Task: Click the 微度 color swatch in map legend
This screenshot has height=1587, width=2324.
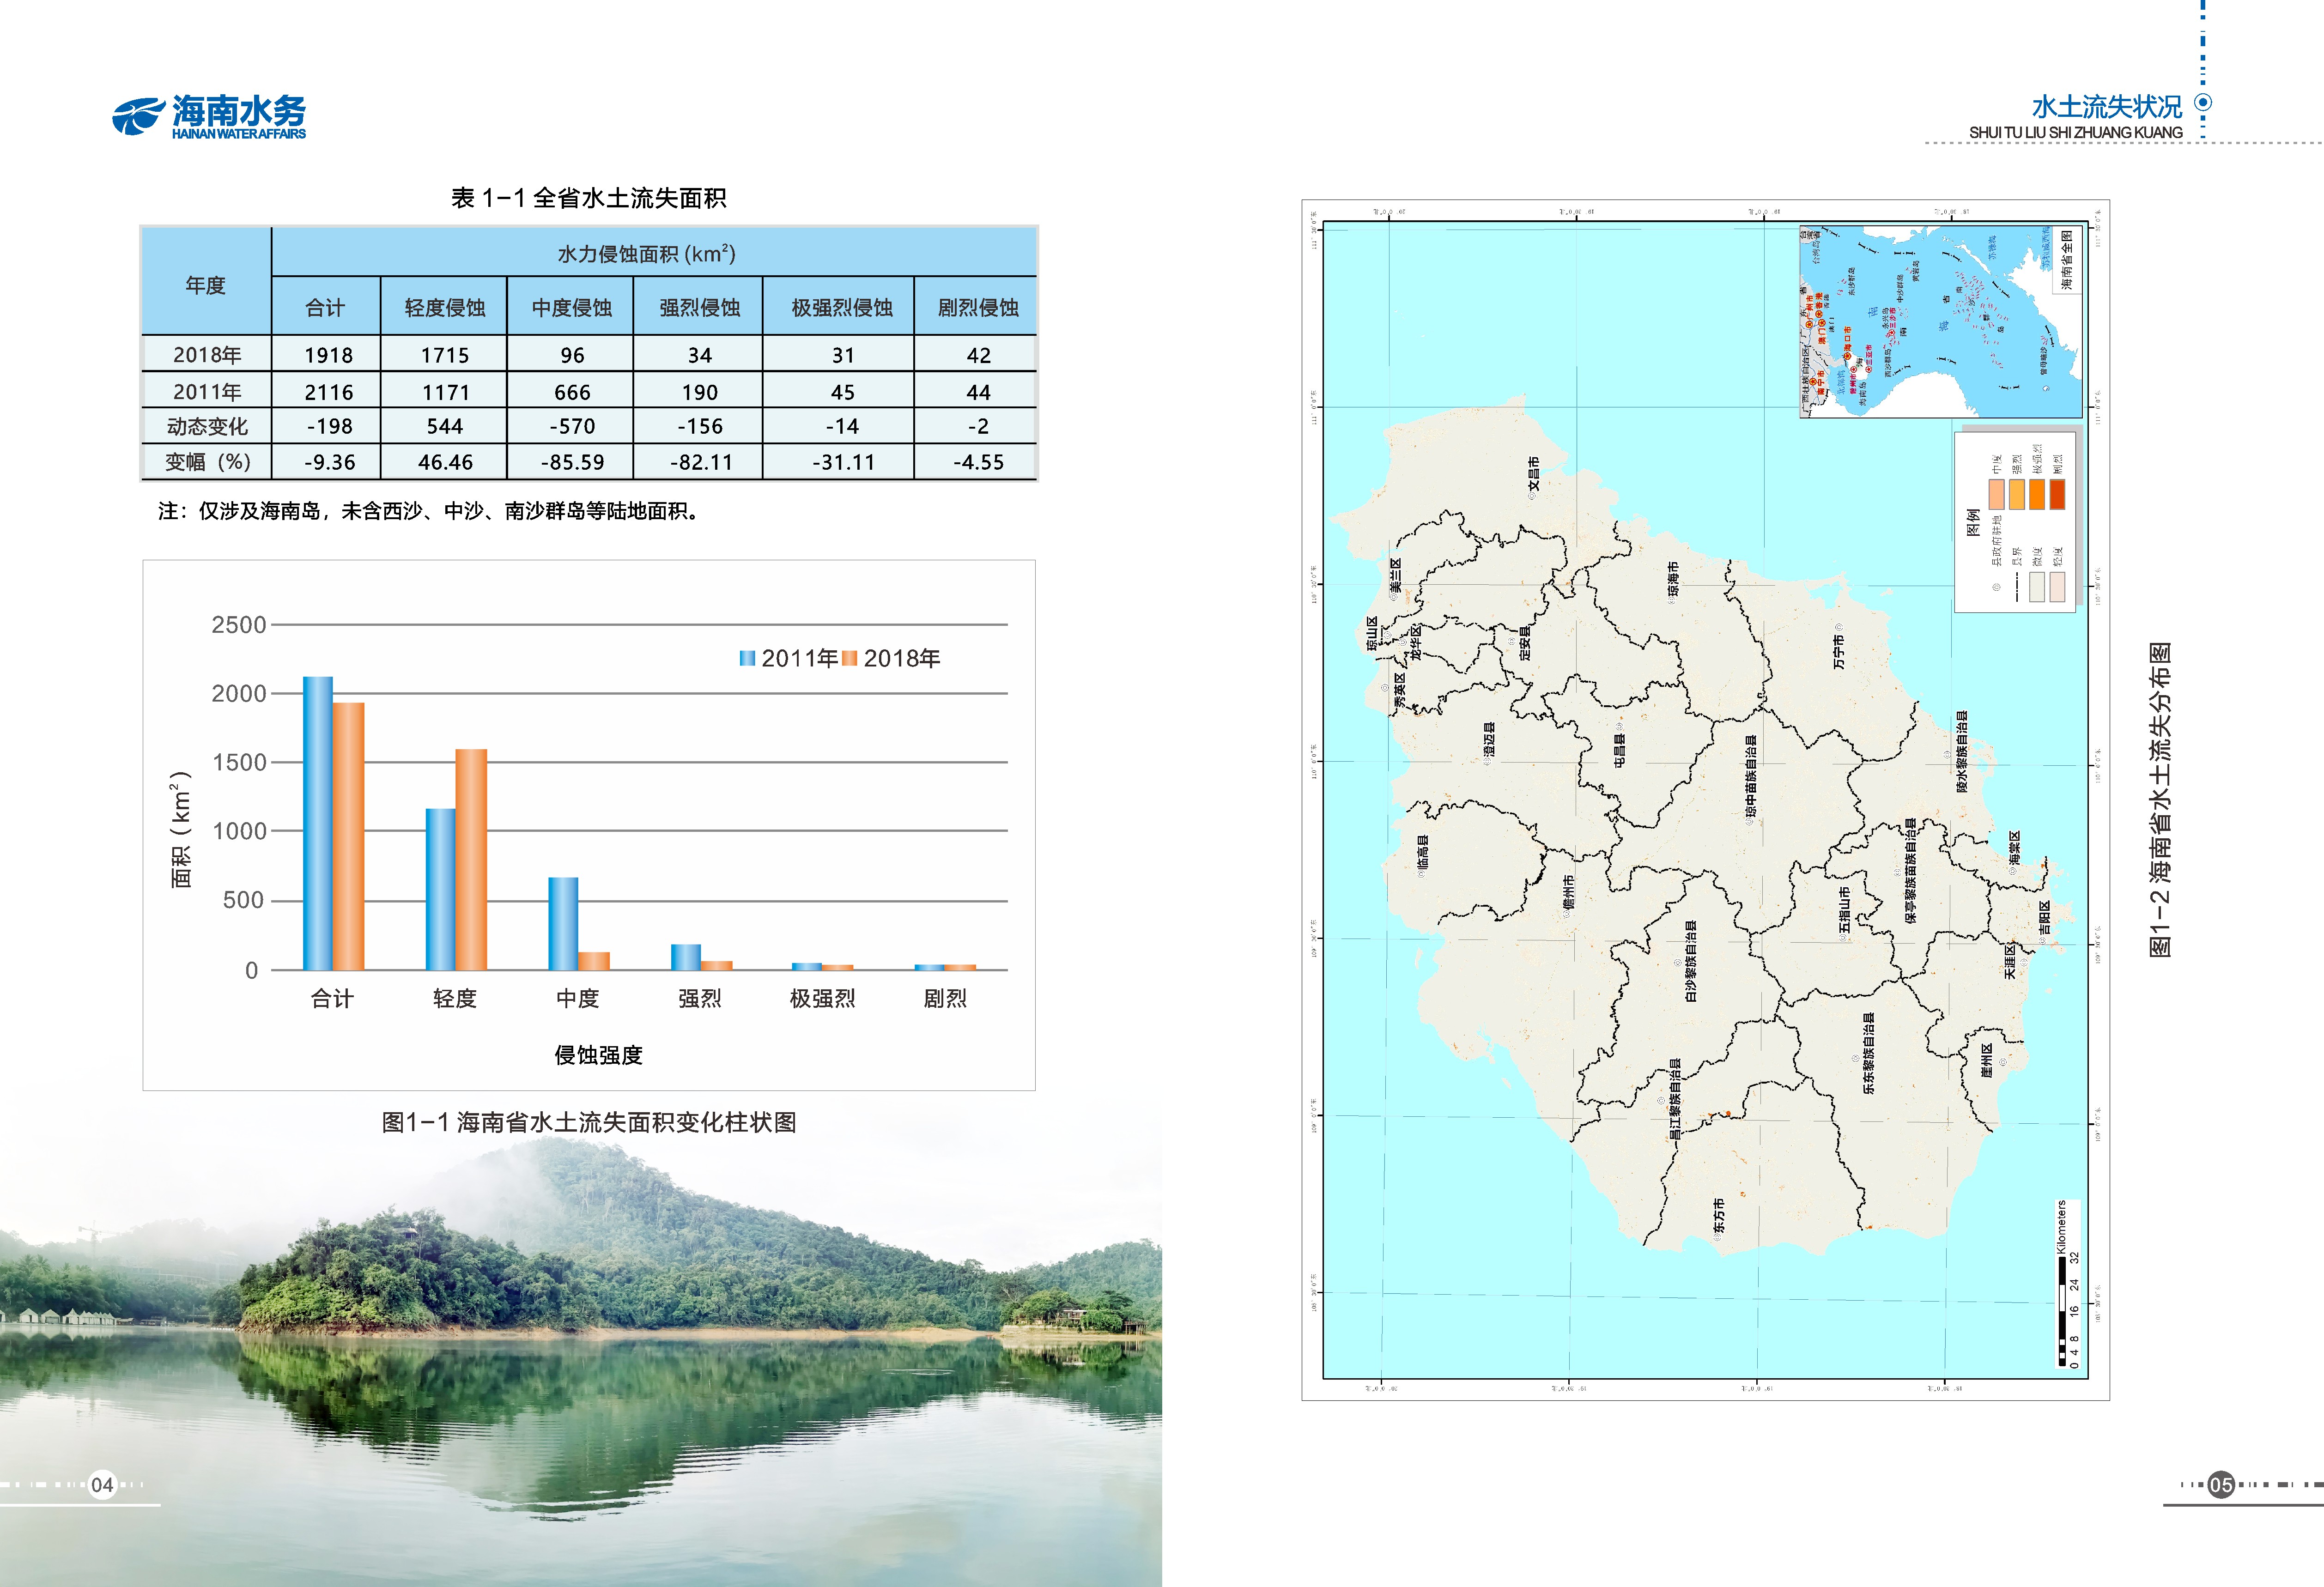Action: [x=2037, y=587]
